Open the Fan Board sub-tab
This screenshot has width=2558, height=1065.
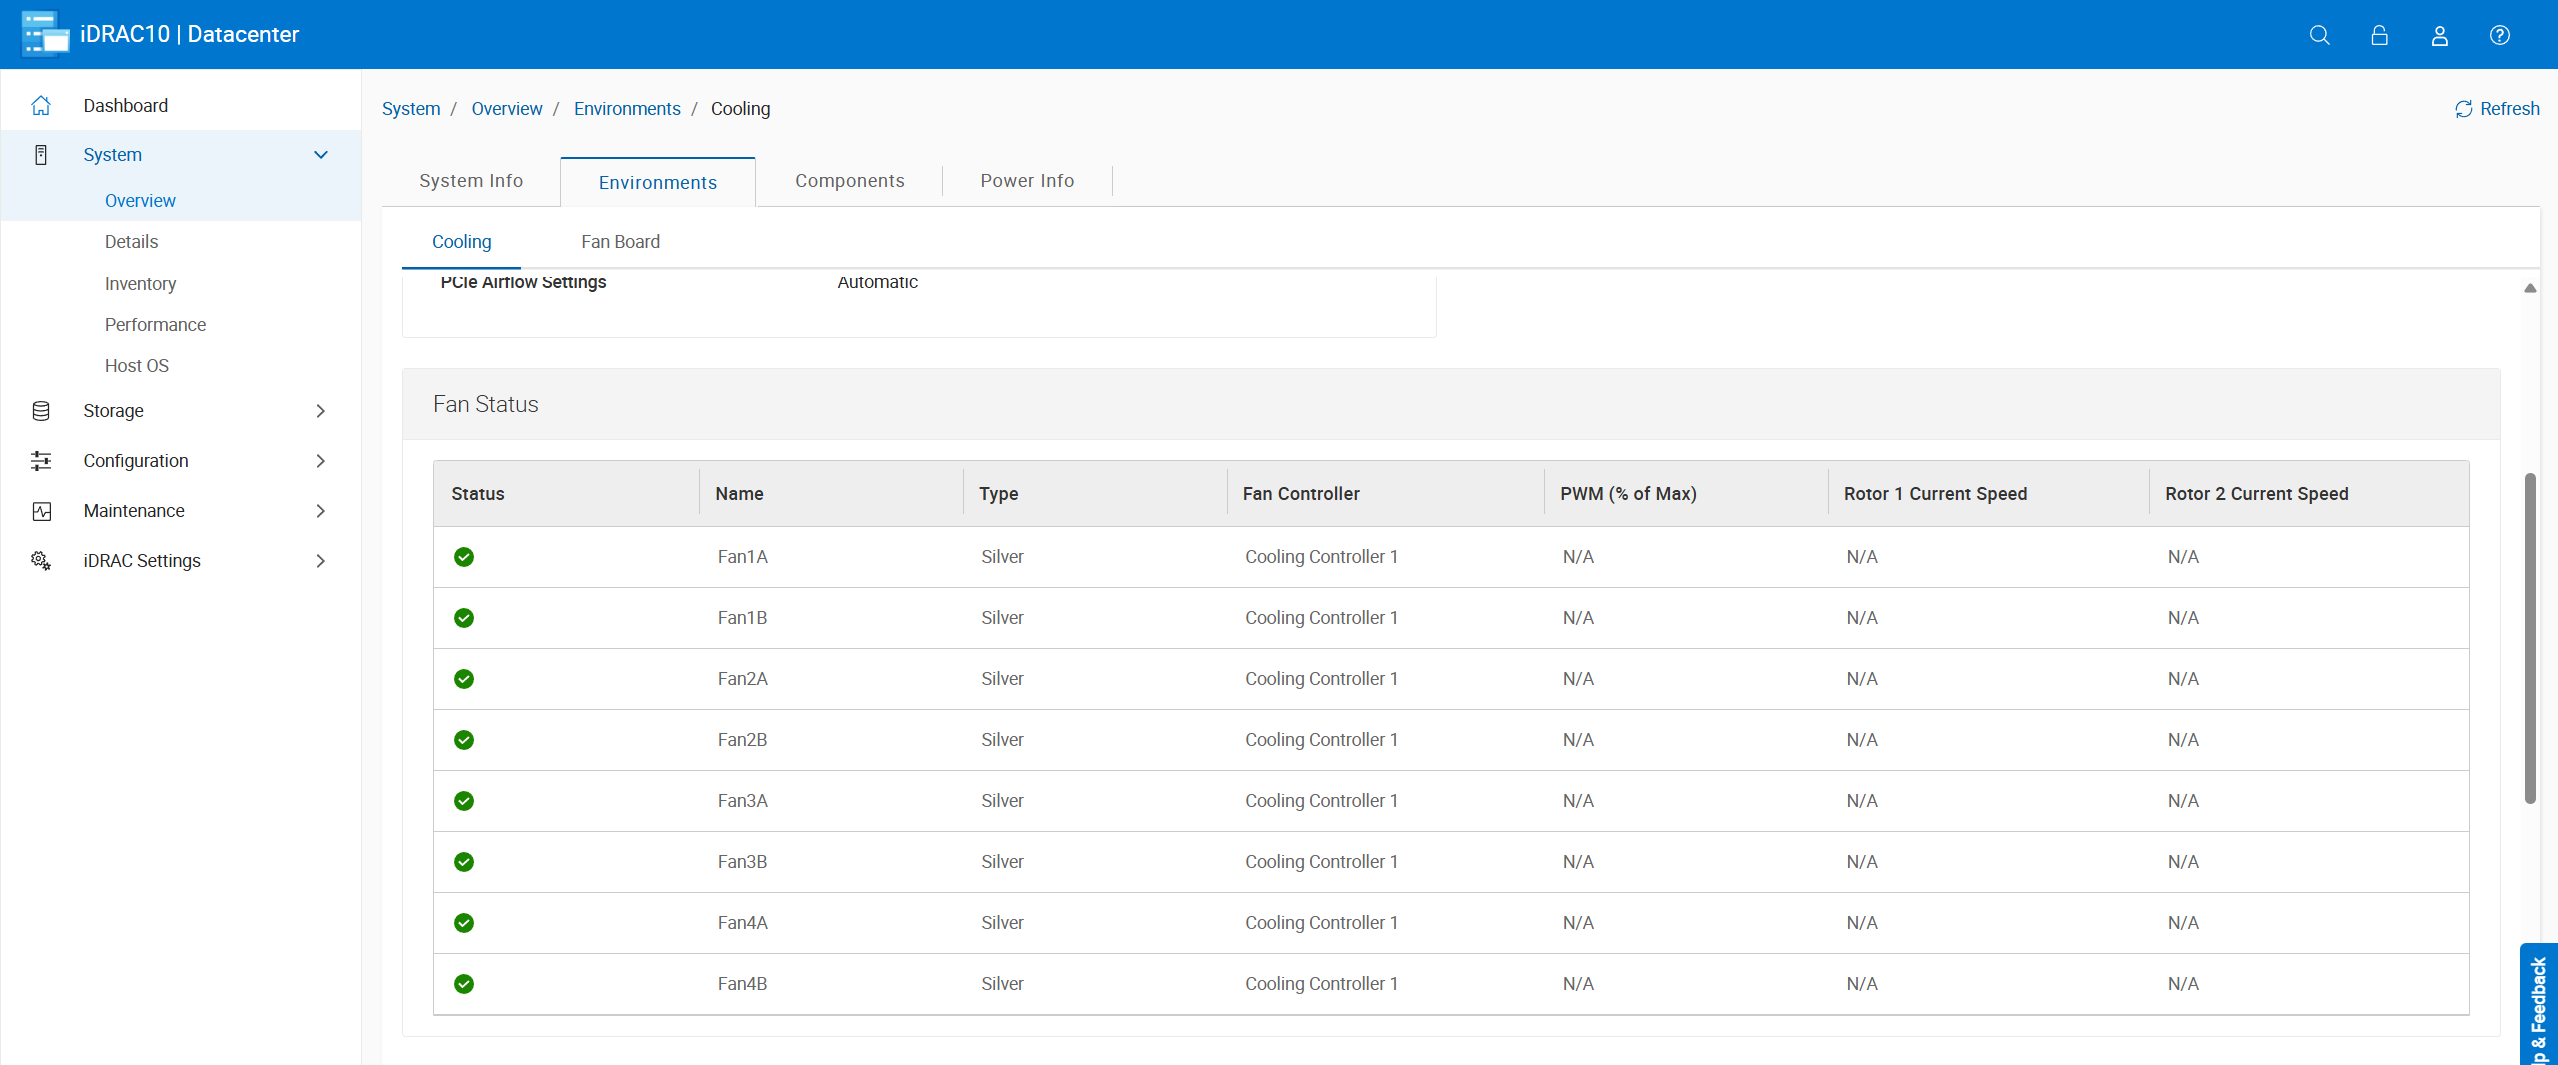point(620,242)
